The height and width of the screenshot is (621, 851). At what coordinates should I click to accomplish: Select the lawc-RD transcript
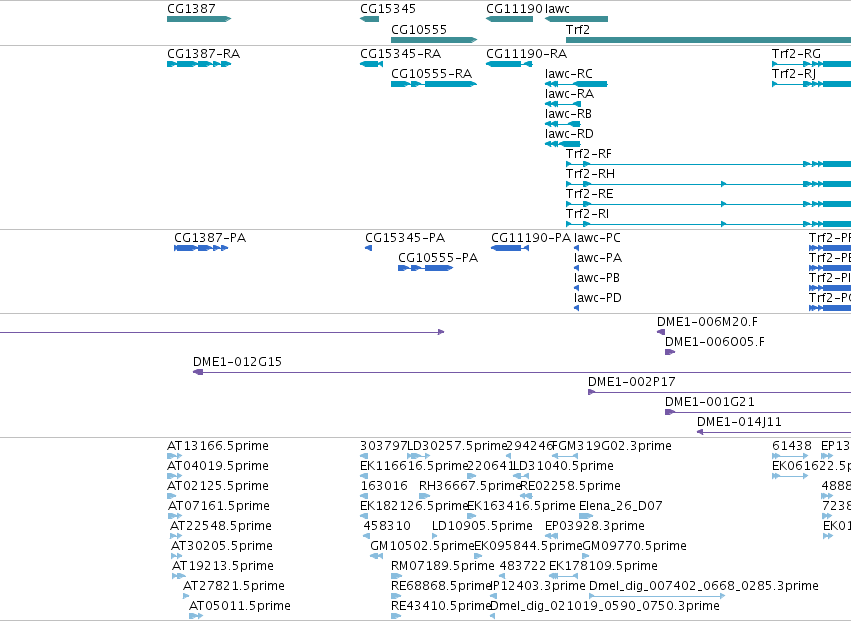(x=569, y=134)
